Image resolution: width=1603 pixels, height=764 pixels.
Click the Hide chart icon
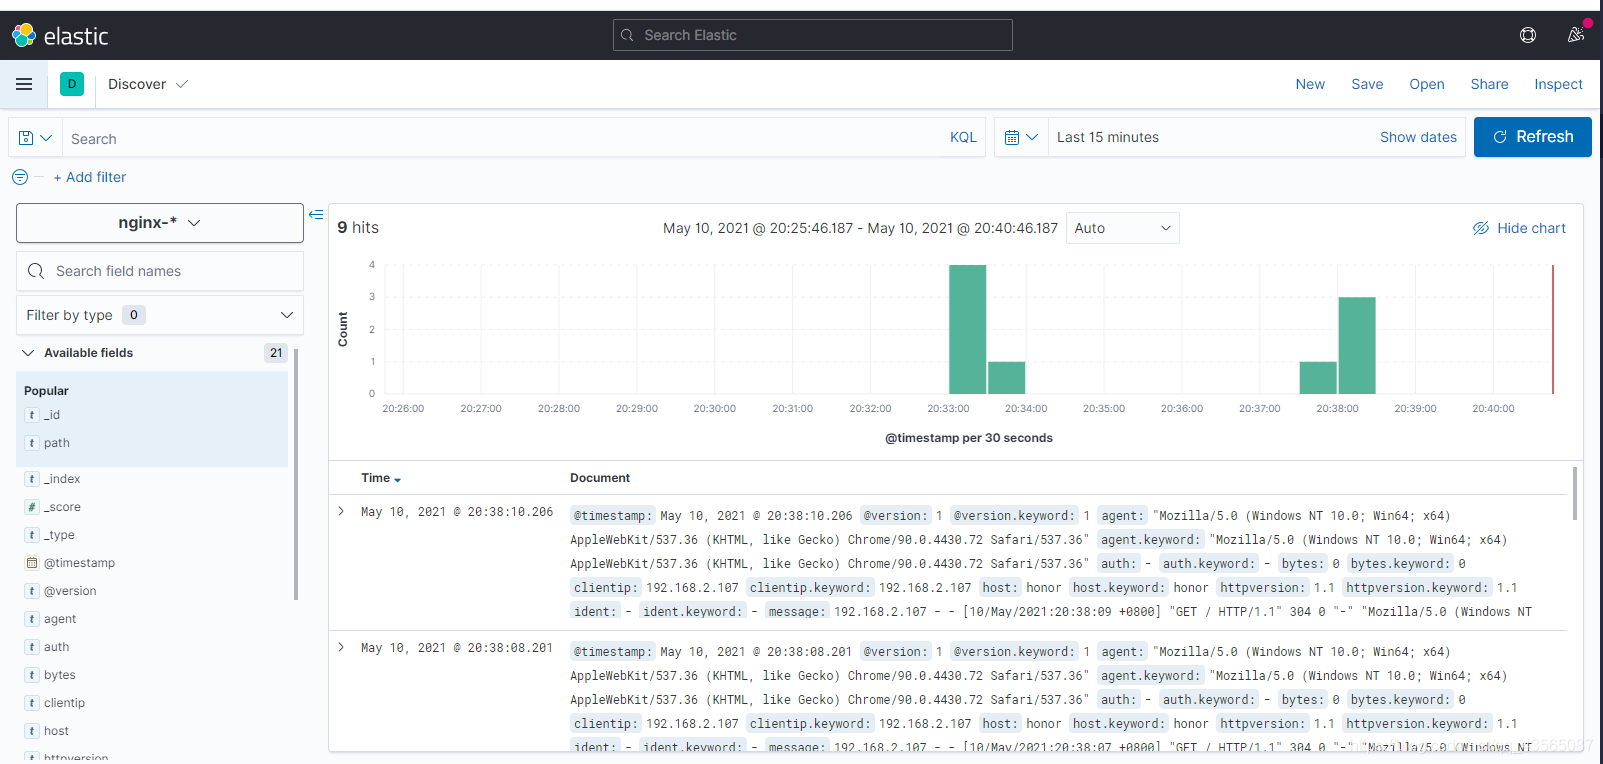click(1481, 228)
